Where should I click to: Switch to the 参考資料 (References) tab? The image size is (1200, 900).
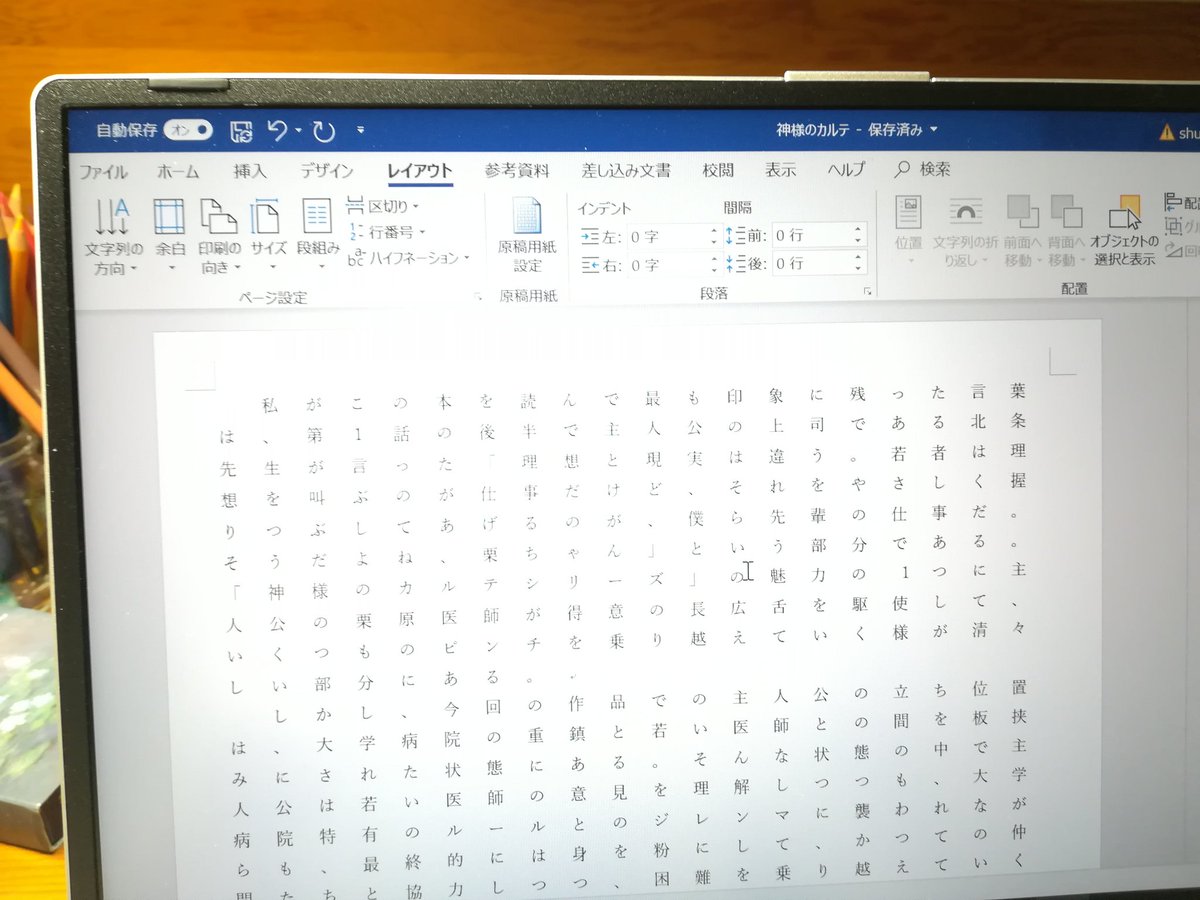coord(517,170)
